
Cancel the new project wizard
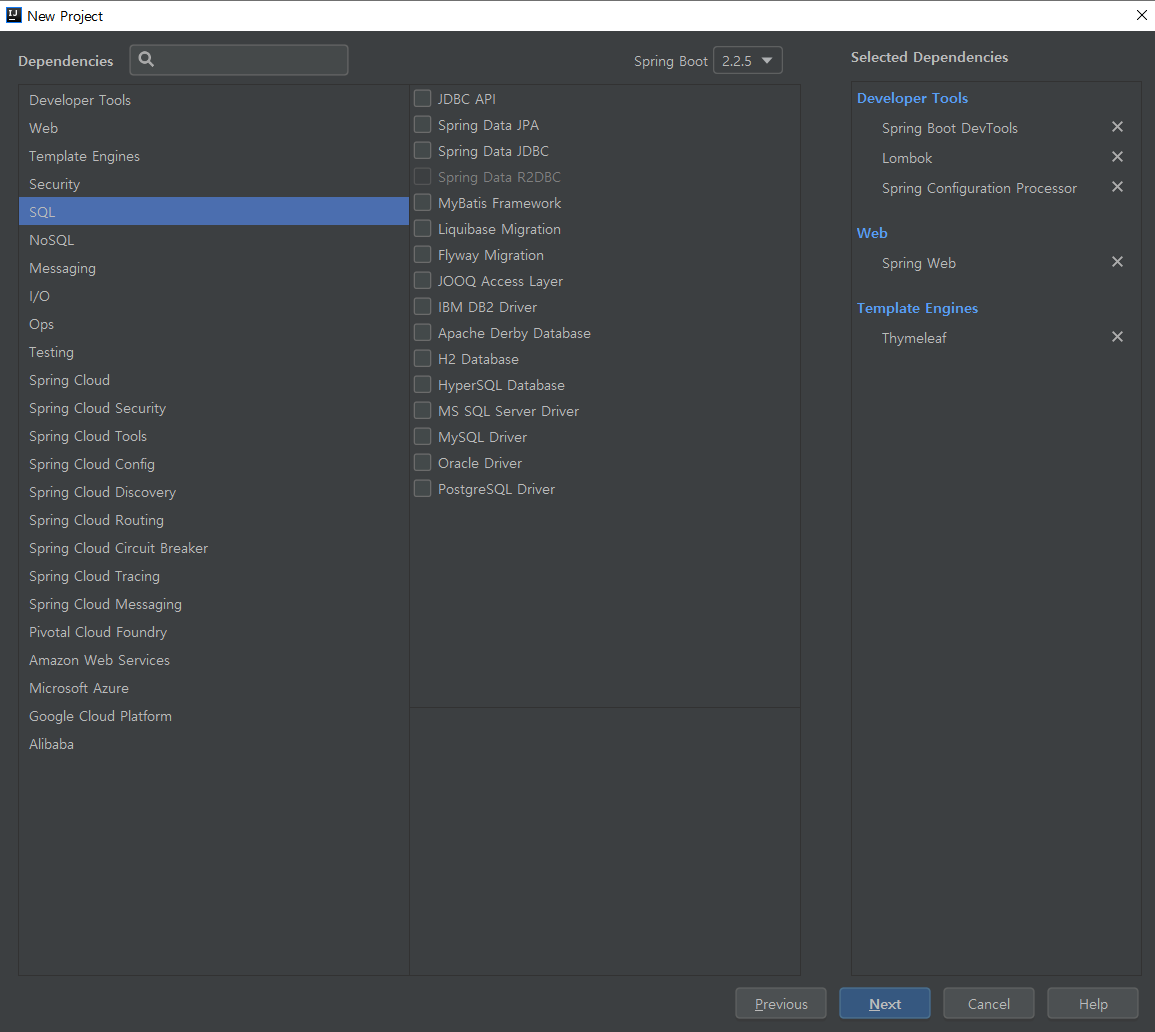click(x=989, y=1003)
